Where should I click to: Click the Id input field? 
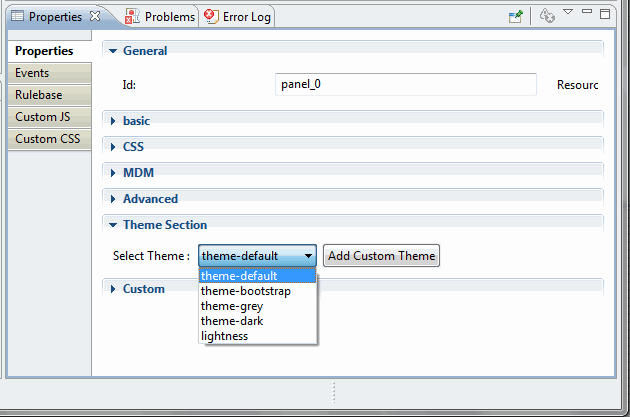coord(406,84)
